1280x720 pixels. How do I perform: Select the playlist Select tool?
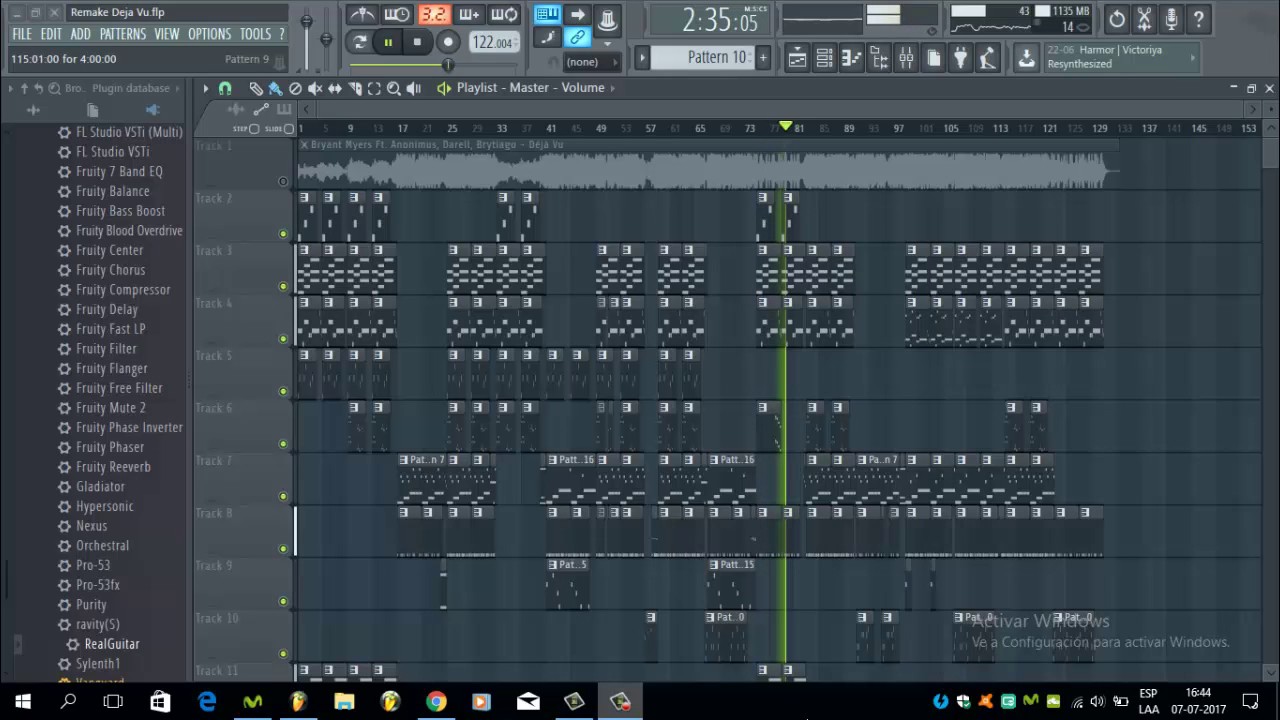pos(374,88)
